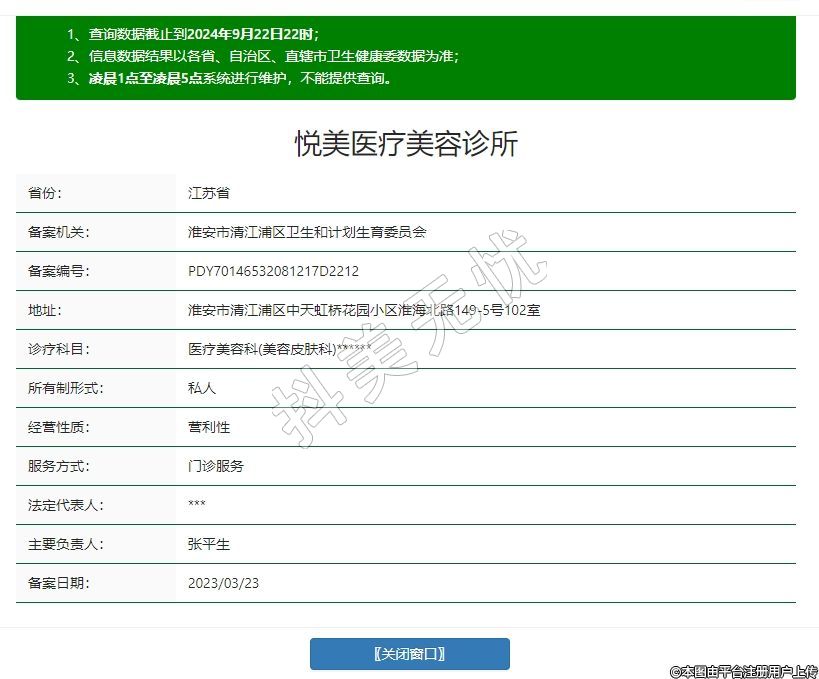Image resolution: width=819 pixels, height=679 pixels.
Task: Select the province value 江苏省
Action: pos(209,193)
